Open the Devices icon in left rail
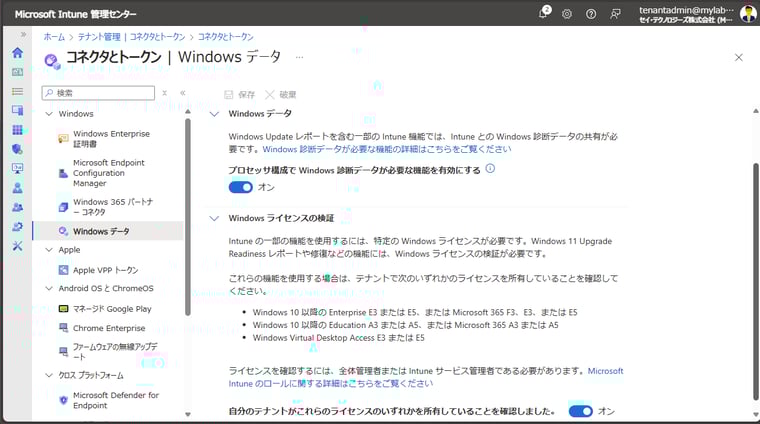This screenshot has width=760, height=424. pos(17,110)
